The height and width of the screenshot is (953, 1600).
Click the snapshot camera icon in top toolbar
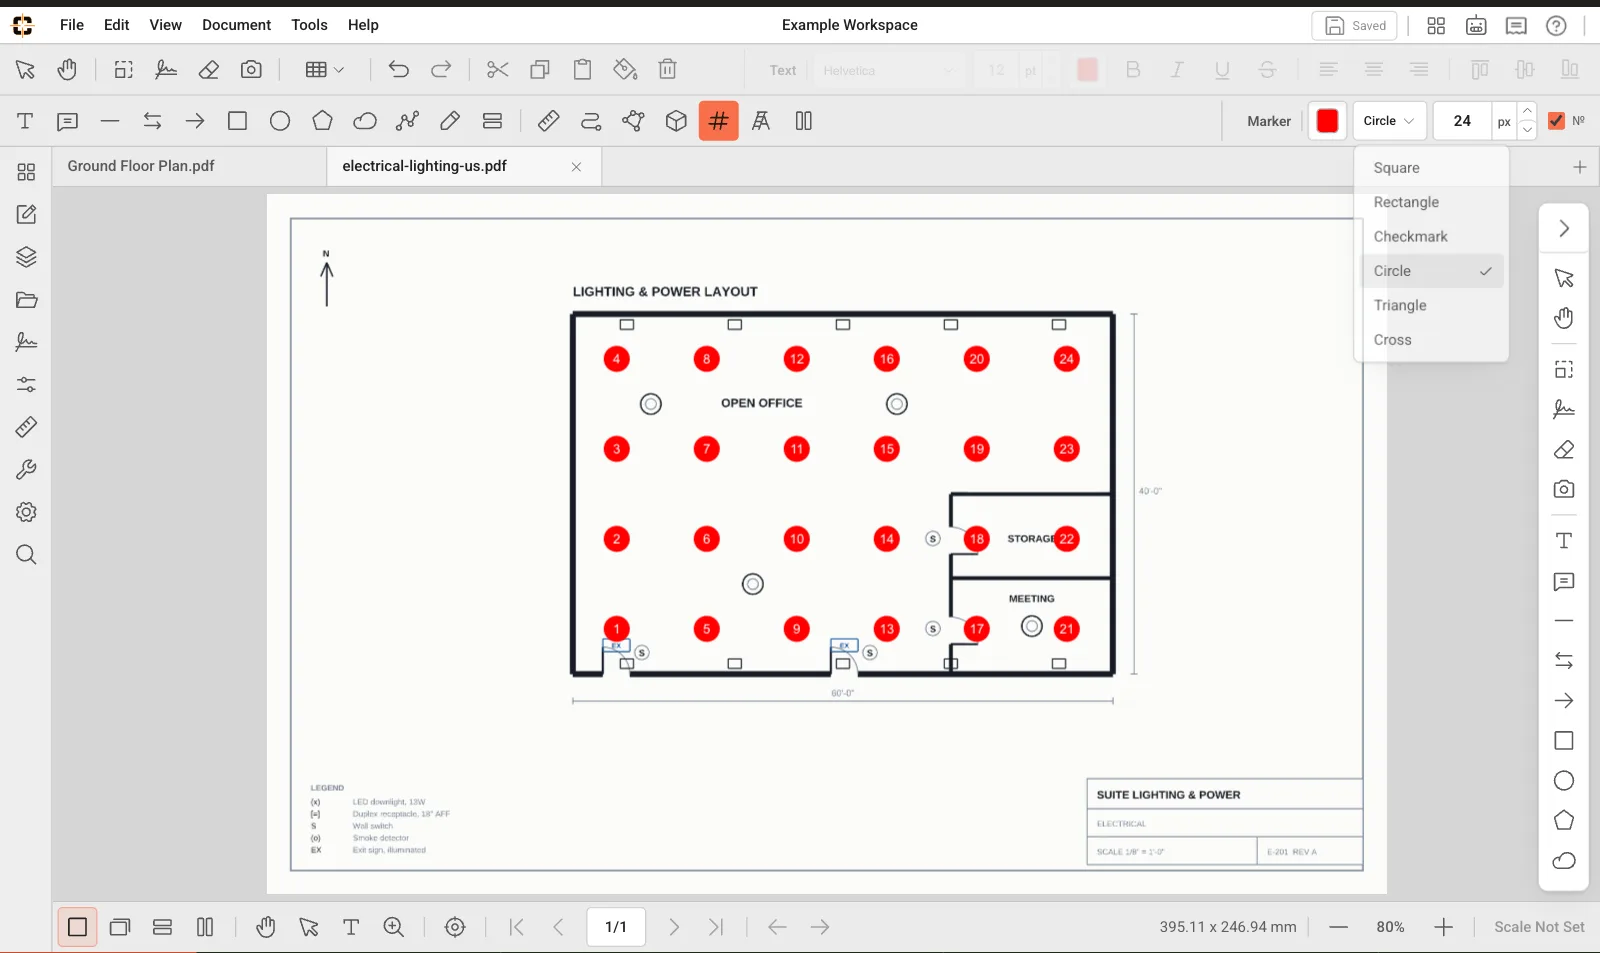(251, 70)
